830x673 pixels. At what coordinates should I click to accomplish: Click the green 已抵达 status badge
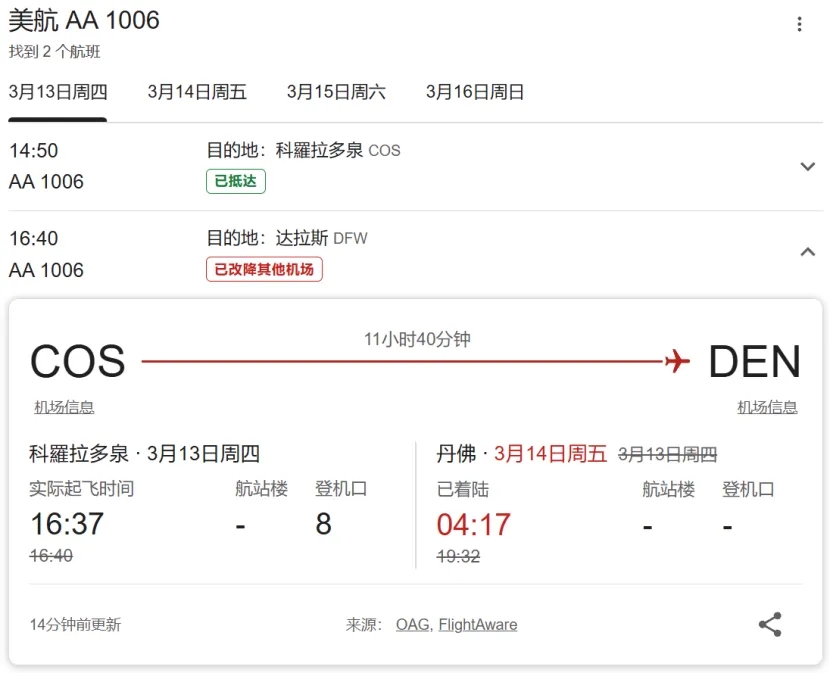[x=236, y=181]
